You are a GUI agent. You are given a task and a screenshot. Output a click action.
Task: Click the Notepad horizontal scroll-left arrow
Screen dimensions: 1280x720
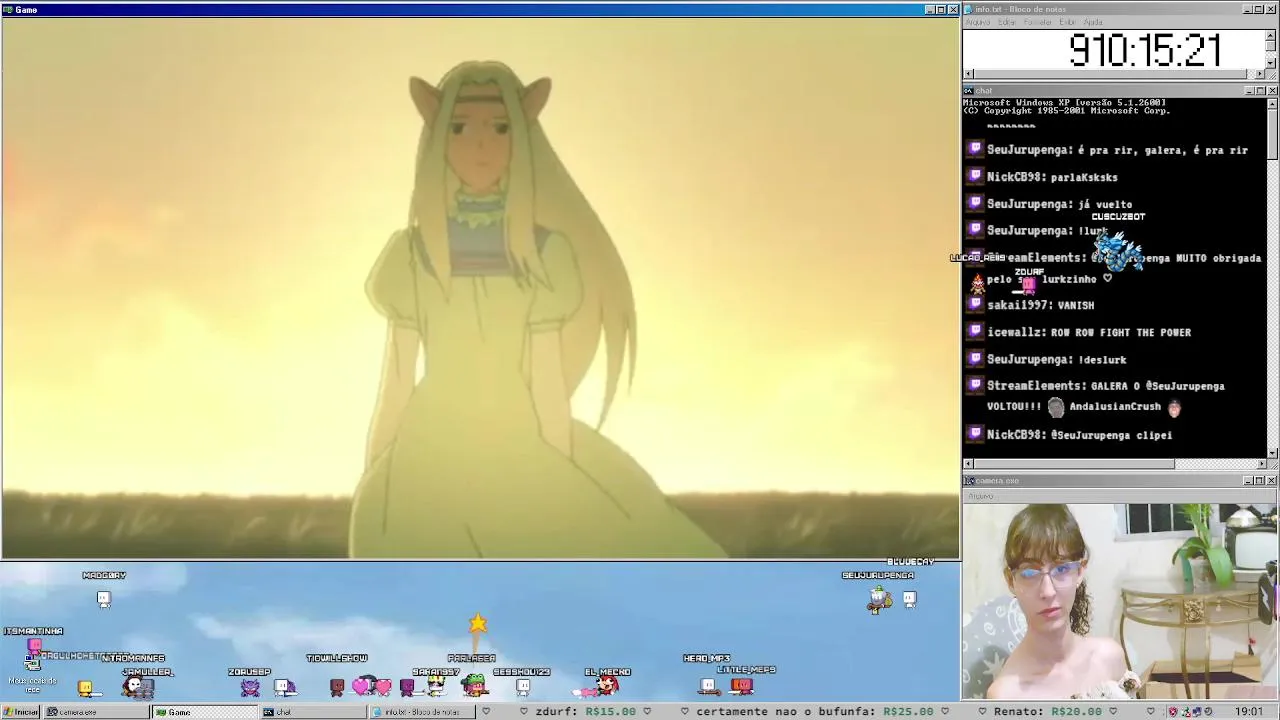(968, 74)
